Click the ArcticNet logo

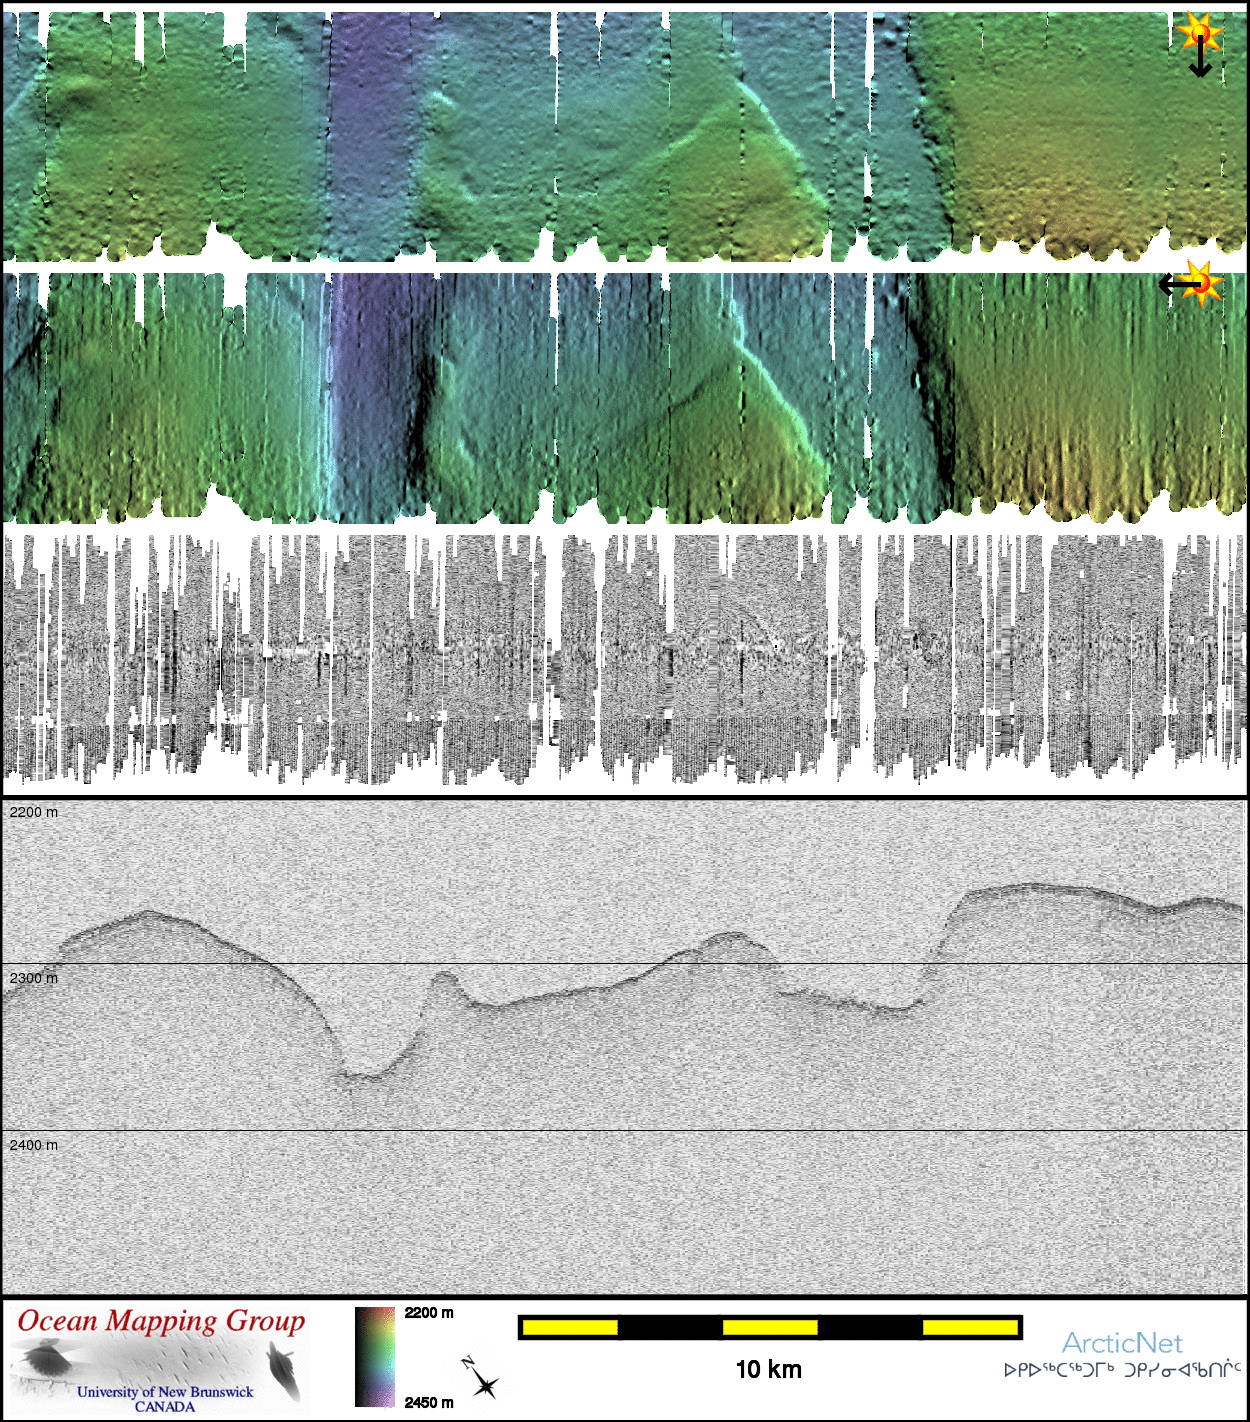(x=1121, y=1343)
